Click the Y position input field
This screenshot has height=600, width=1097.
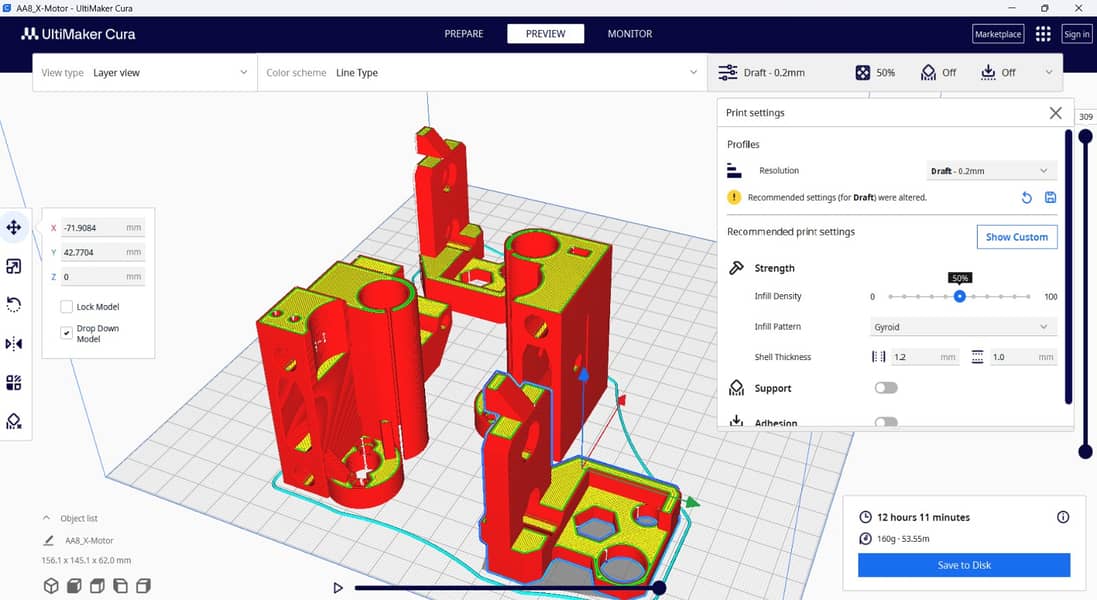(x=102, y=252)
